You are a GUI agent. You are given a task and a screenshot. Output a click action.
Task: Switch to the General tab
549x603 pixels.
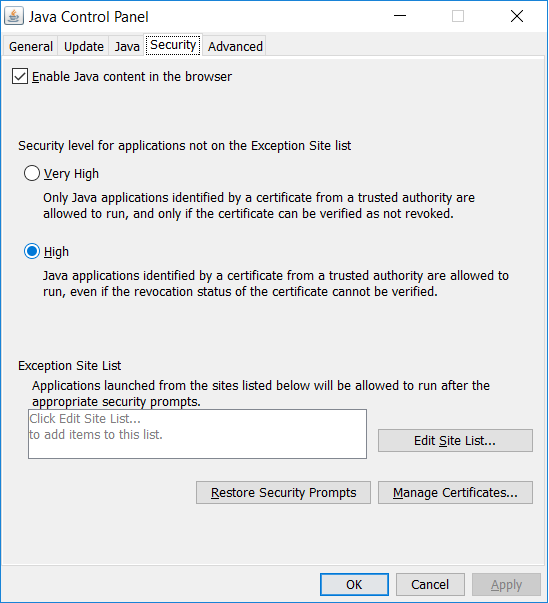point(31,47)
